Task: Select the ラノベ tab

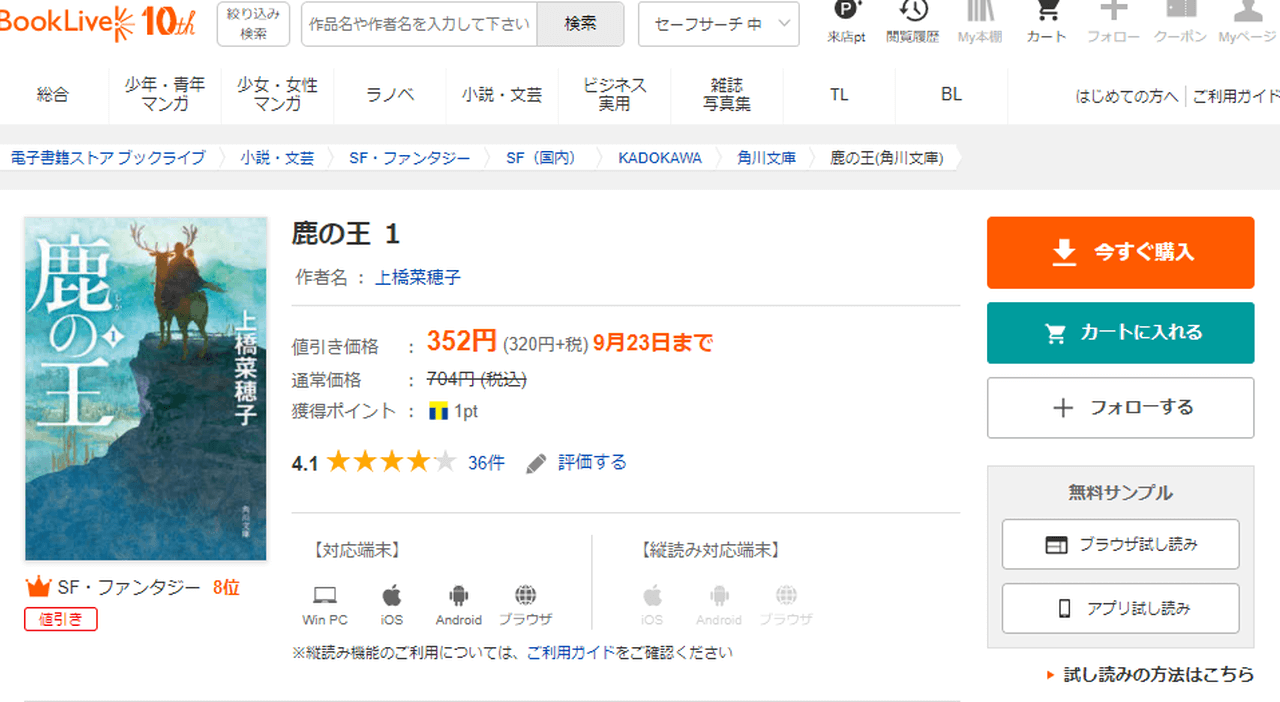Action: [x=390, y=95]
